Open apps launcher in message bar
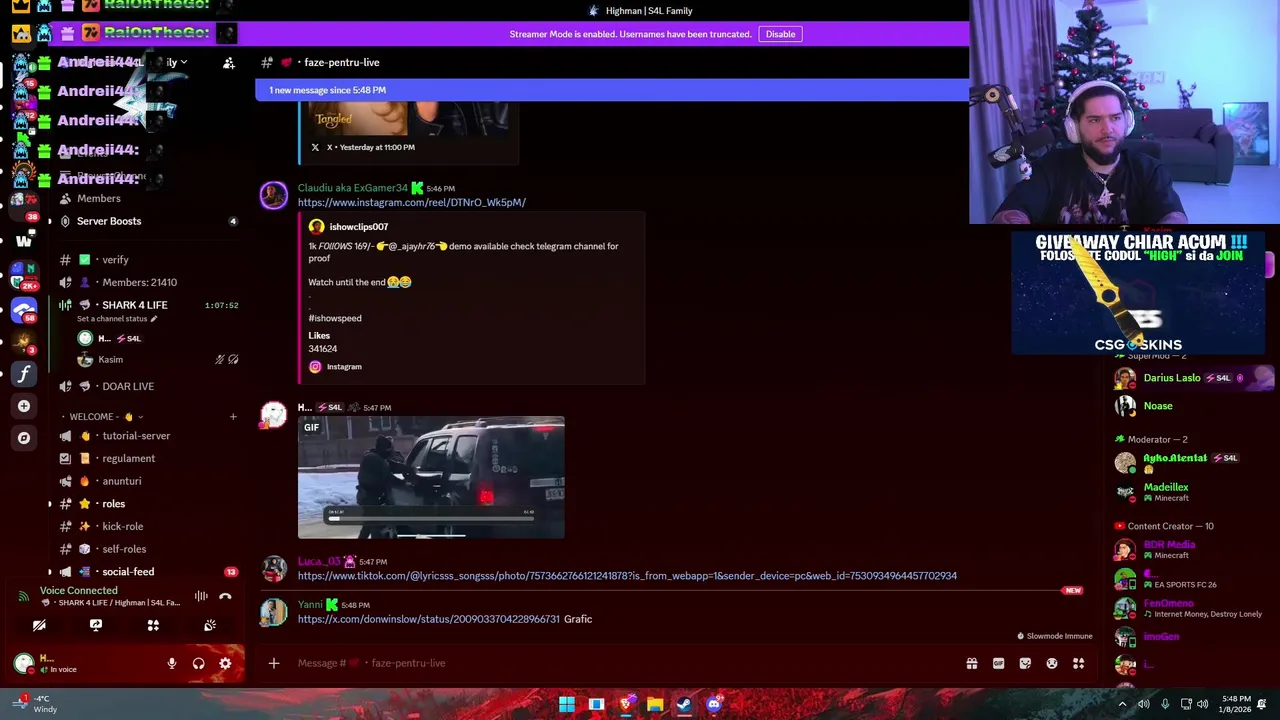Screen dimensions: 1280x720 1078,663
